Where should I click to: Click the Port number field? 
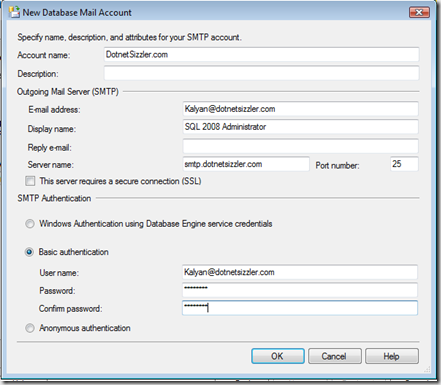[x=404, y=164]
